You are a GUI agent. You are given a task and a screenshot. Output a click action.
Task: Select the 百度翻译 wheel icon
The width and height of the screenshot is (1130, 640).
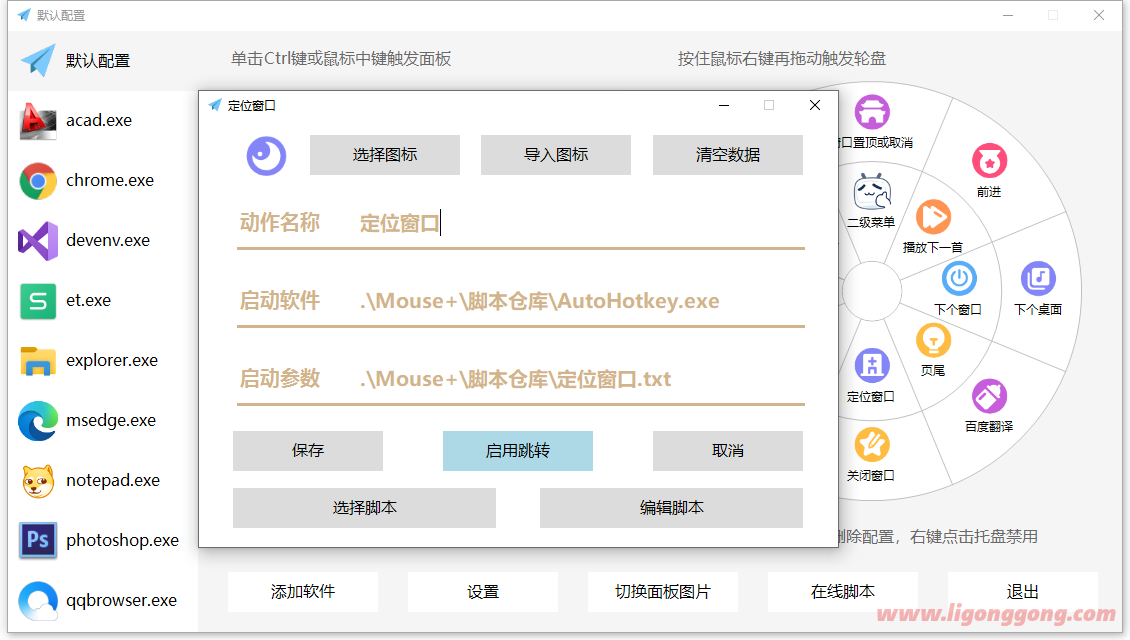click(989, 397)
